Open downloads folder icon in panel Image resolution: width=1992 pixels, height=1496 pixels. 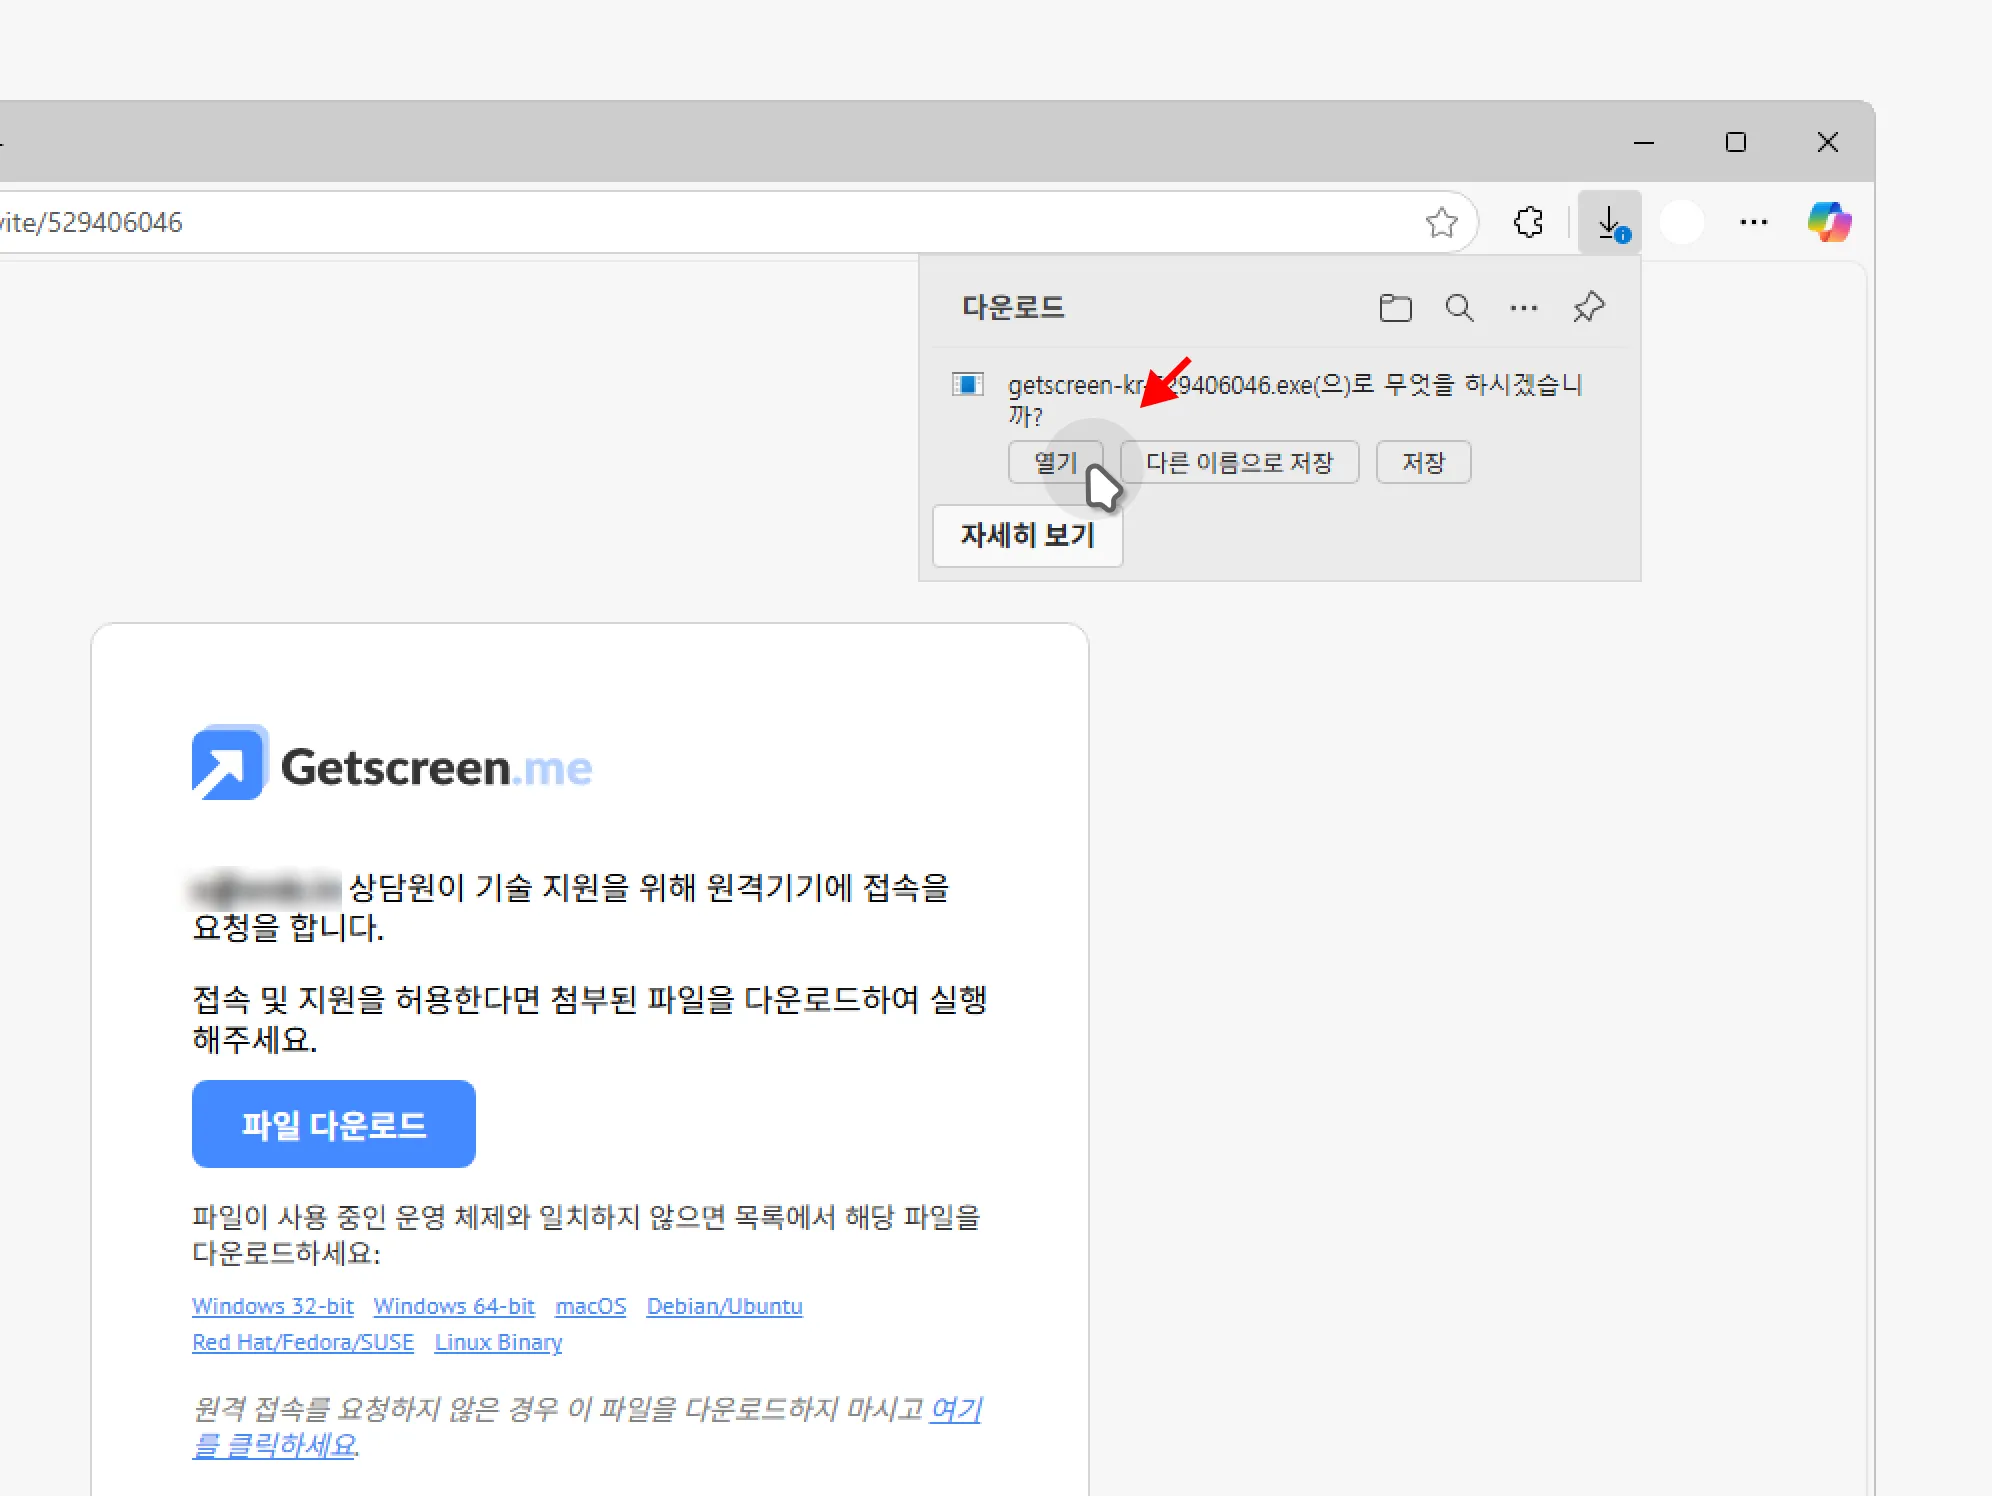(1395, 308)
